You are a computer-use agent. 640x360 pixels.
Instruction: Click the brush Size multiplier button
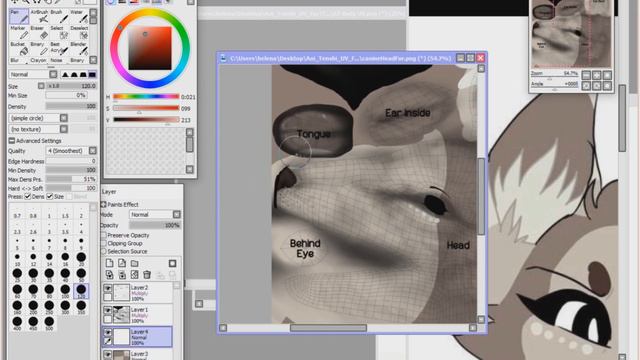pyautogui.click(x=41, y=86)
